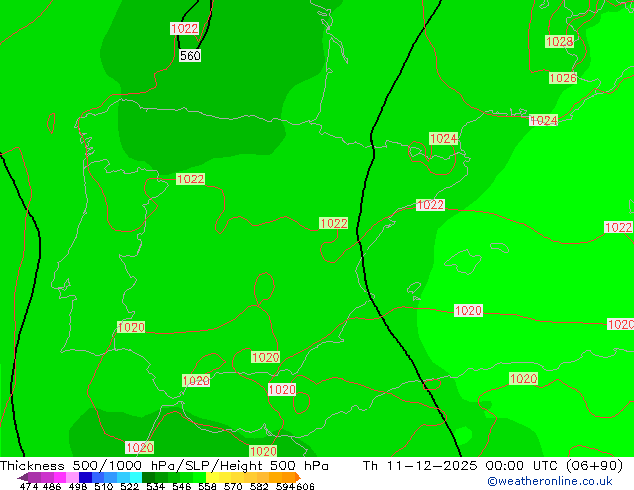
Task: Pick the bright yellow swatch above 558
Action: [212, 477]
